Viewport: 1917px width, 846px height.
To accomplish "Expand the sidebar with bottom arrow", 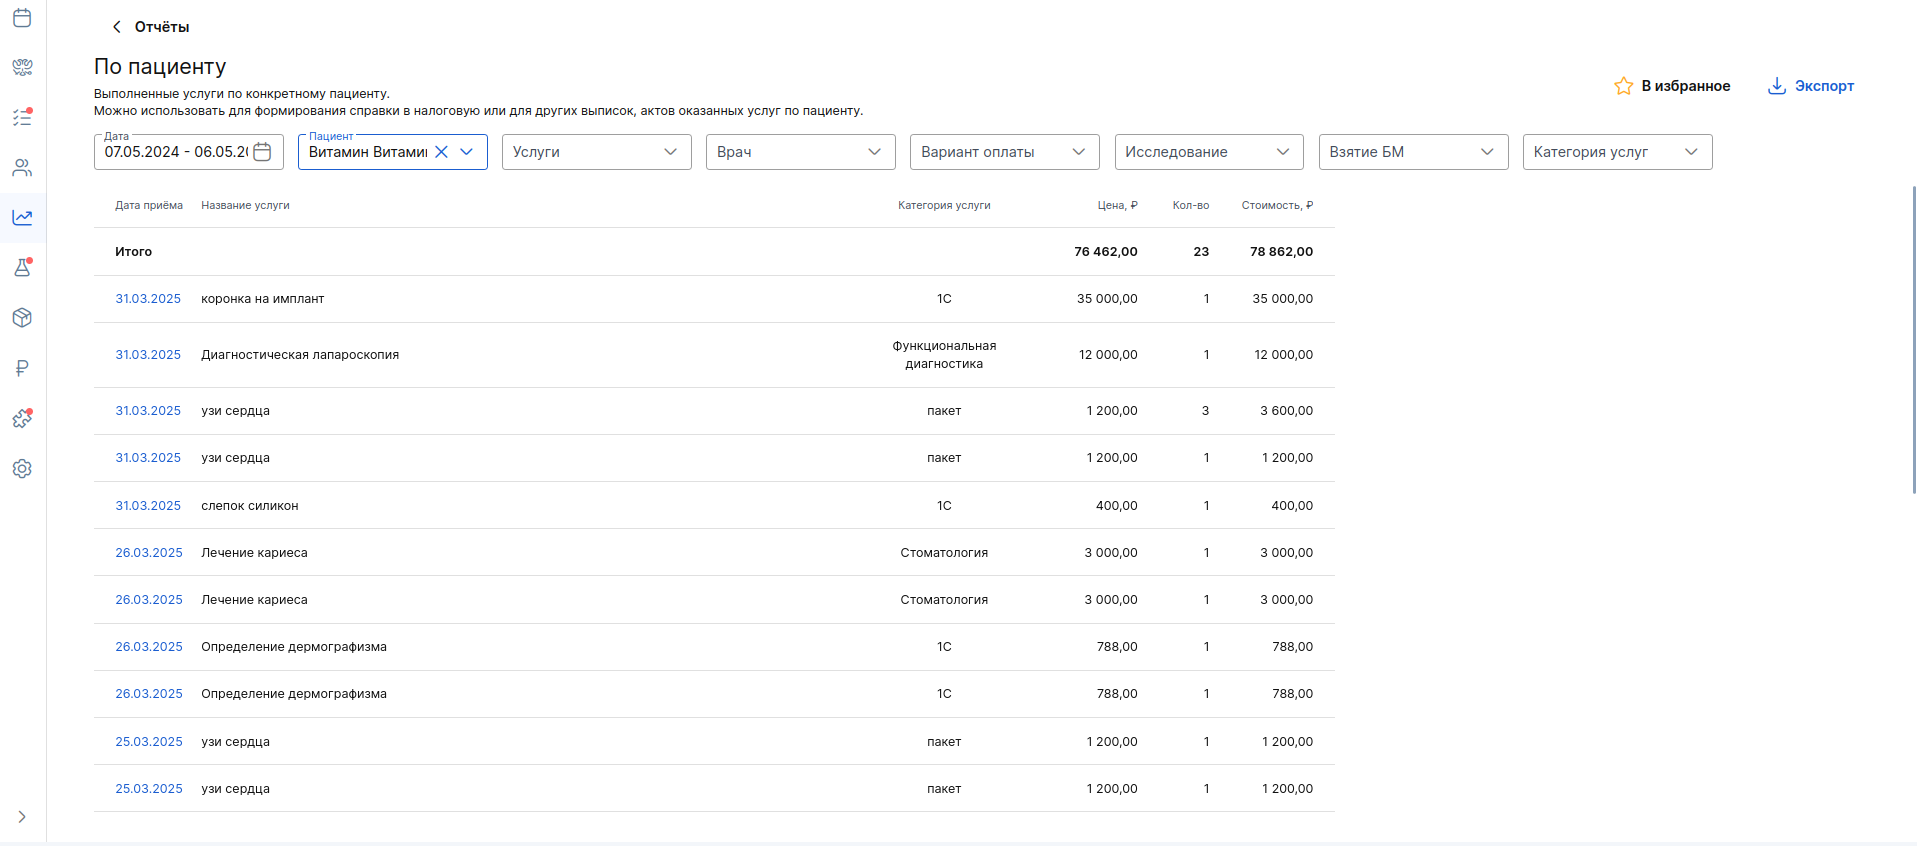I will [22, 817].
